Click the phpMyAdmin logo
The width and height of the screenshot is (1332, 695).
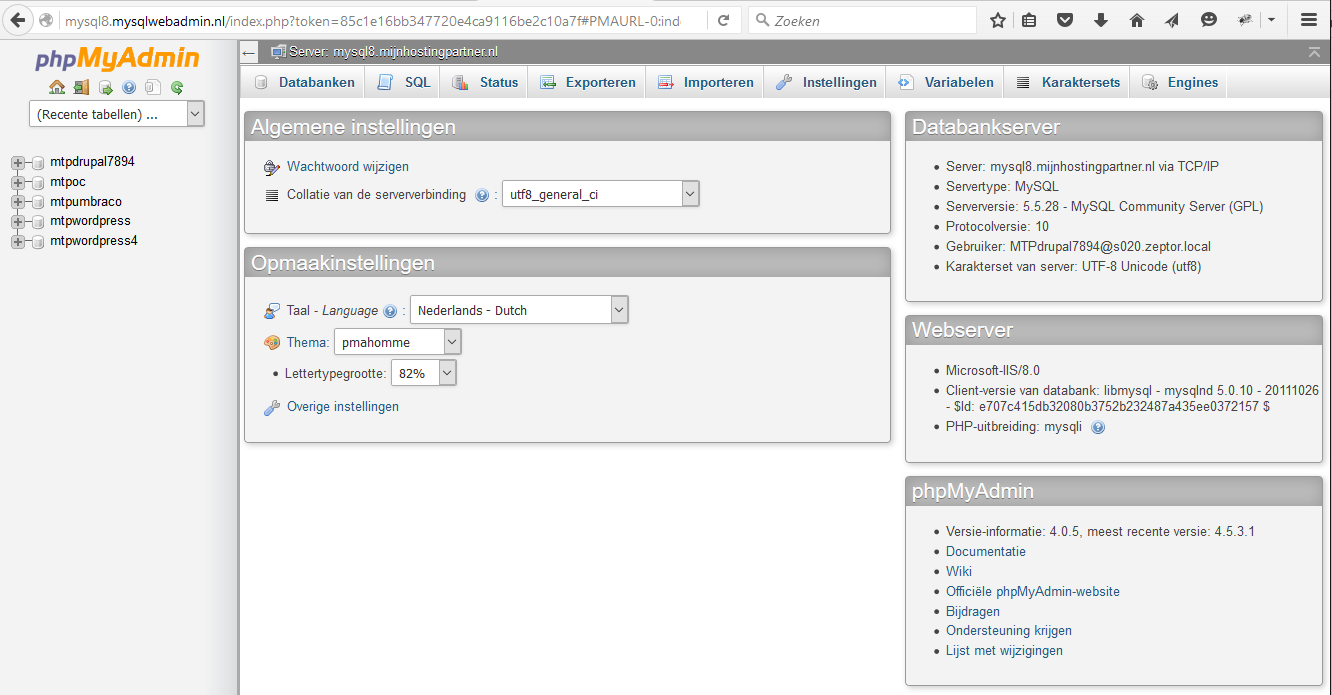point(118,58)
